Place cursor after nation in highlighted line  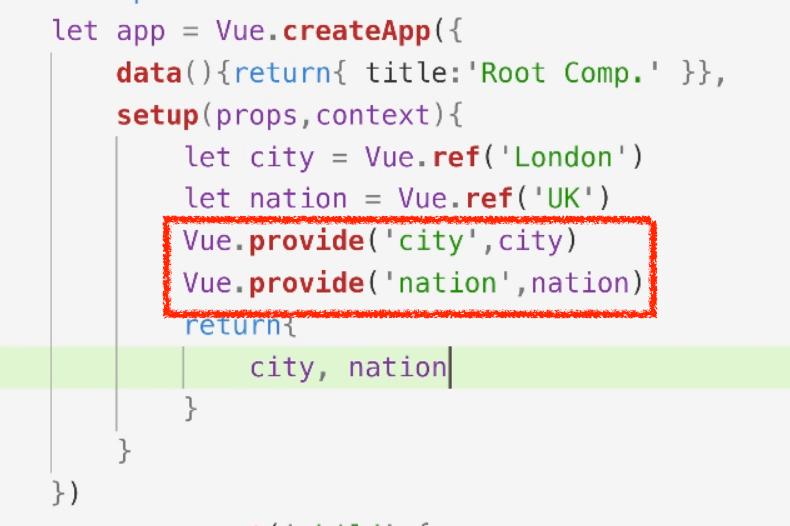449,367
